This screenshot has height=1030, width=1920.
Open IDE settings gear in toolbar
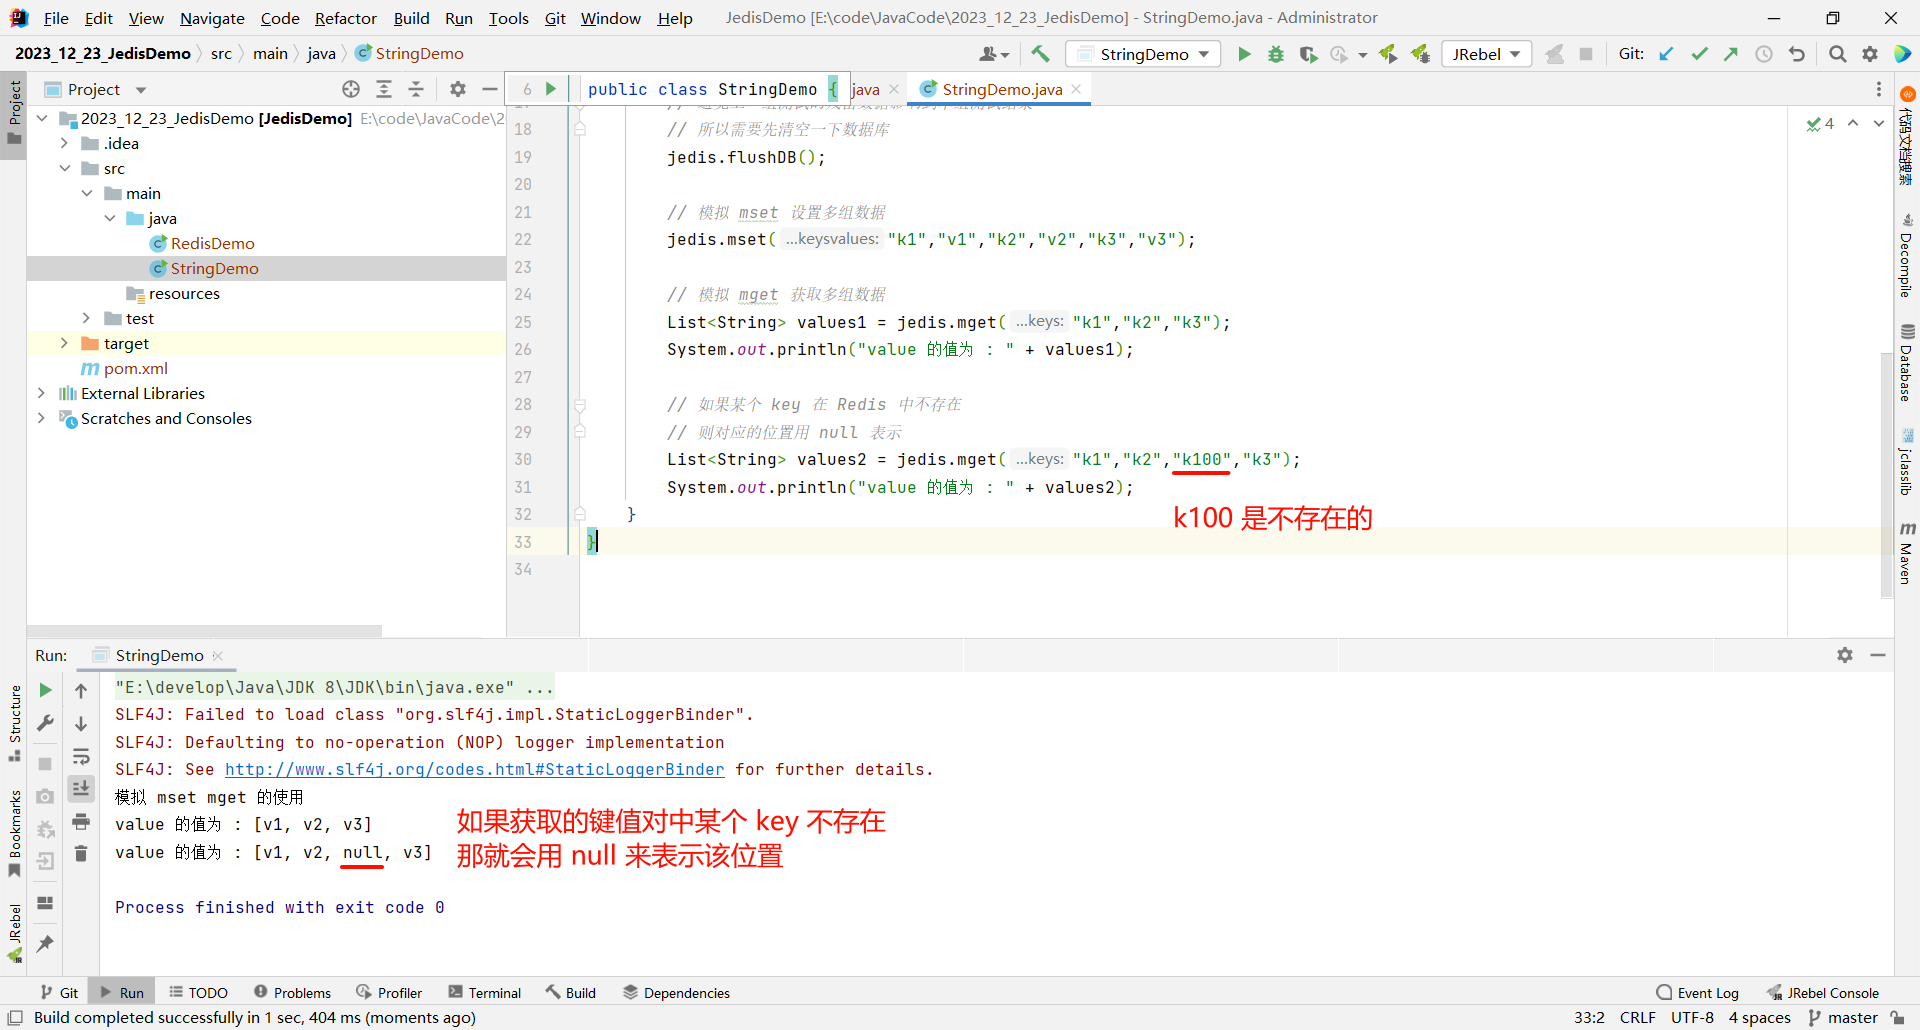[x=1870, y=54]
